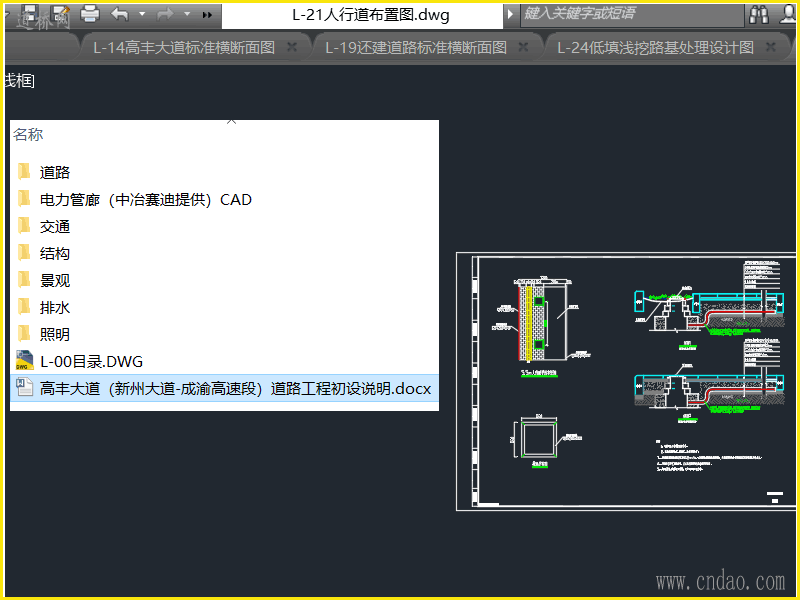
Task: Click the docx document icon
Action: 24,387
